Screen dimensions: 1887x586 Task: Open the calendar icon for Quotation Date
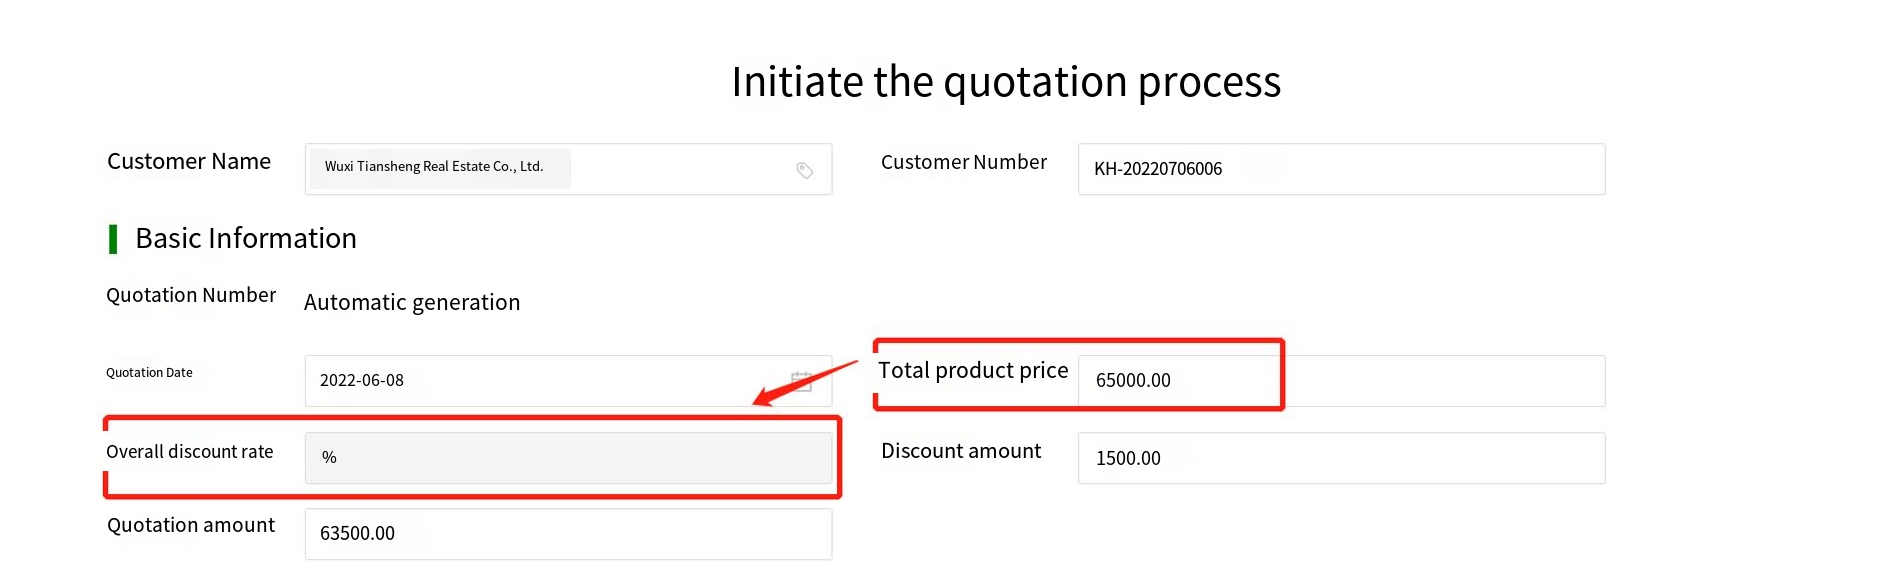(802, 381)
